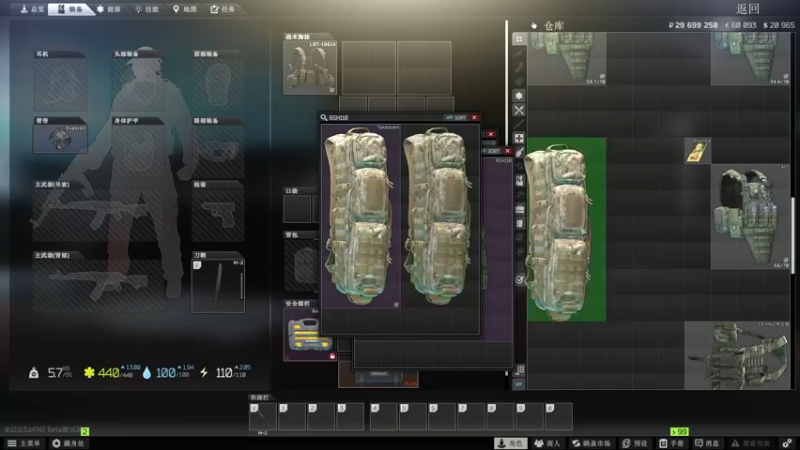Select the first 6SH118 bag in container
Viewport: 800px width, 450px height.
(x=360, y=216)
